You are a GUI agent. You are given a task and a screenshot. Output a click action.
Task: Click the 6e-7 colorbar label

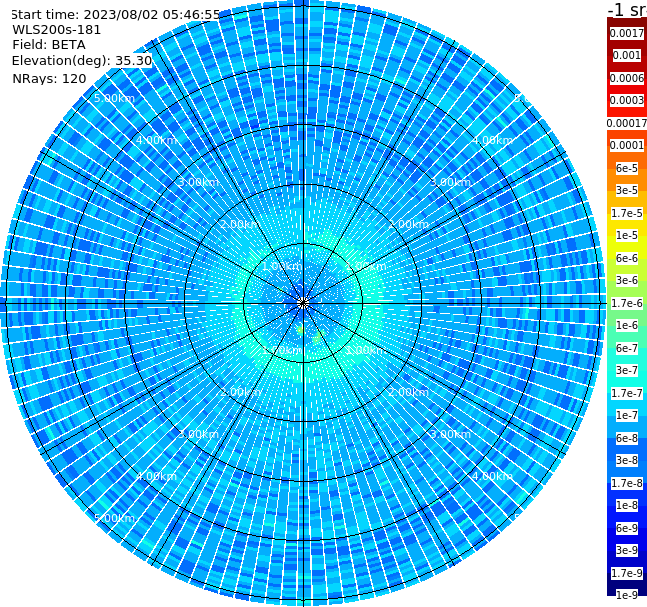(x=627, y=348)
